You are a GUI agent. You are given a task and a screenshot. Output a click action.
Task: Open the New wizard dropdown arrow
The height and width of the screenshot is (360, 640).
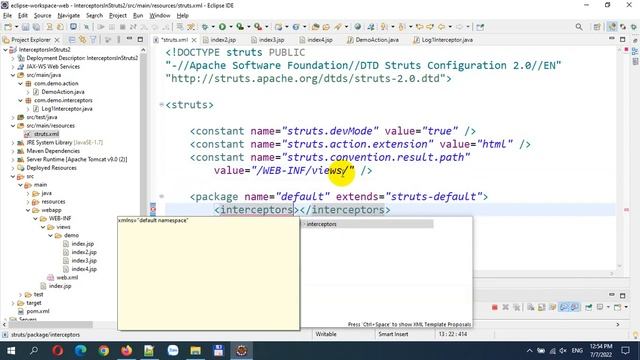(16, 27)
